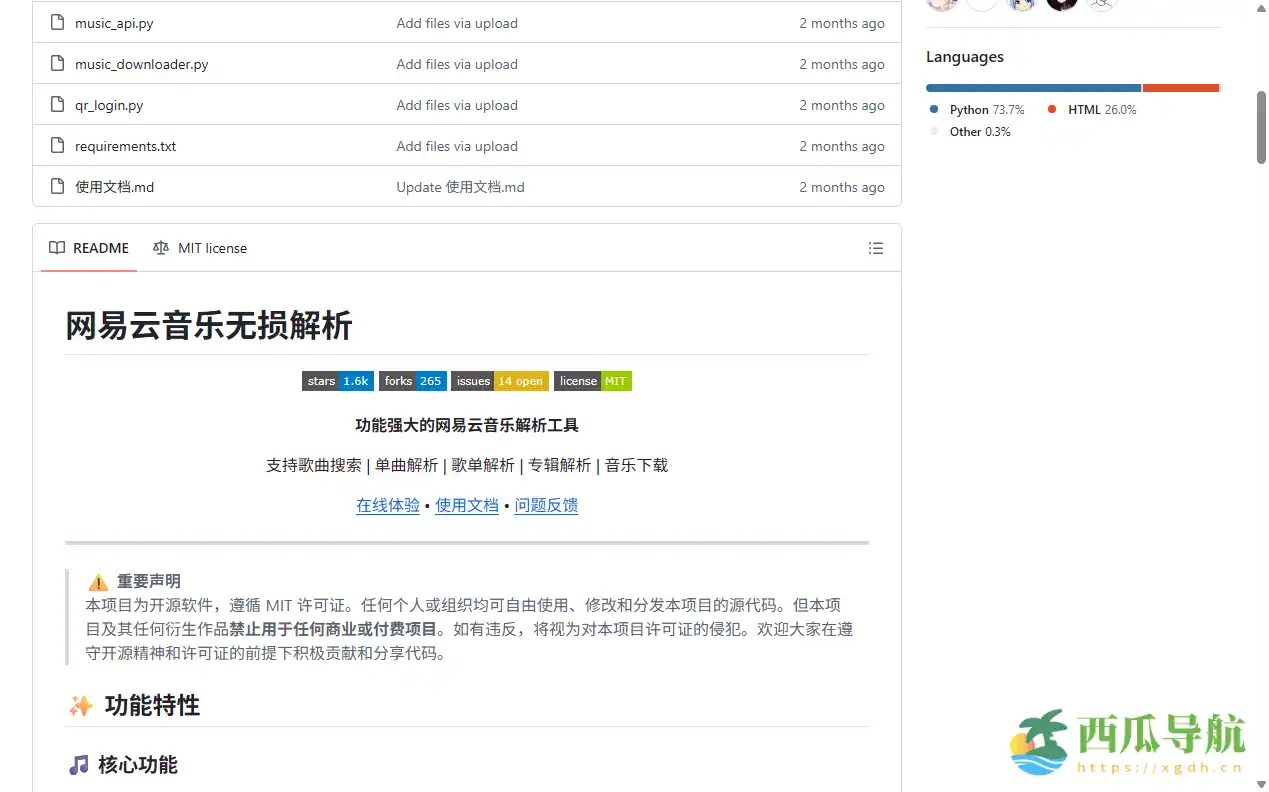Click the blue Python segment of the languages bar
Image resolution: width=1269 pixels, height=792 pixels.
[x=1030, y=87]
